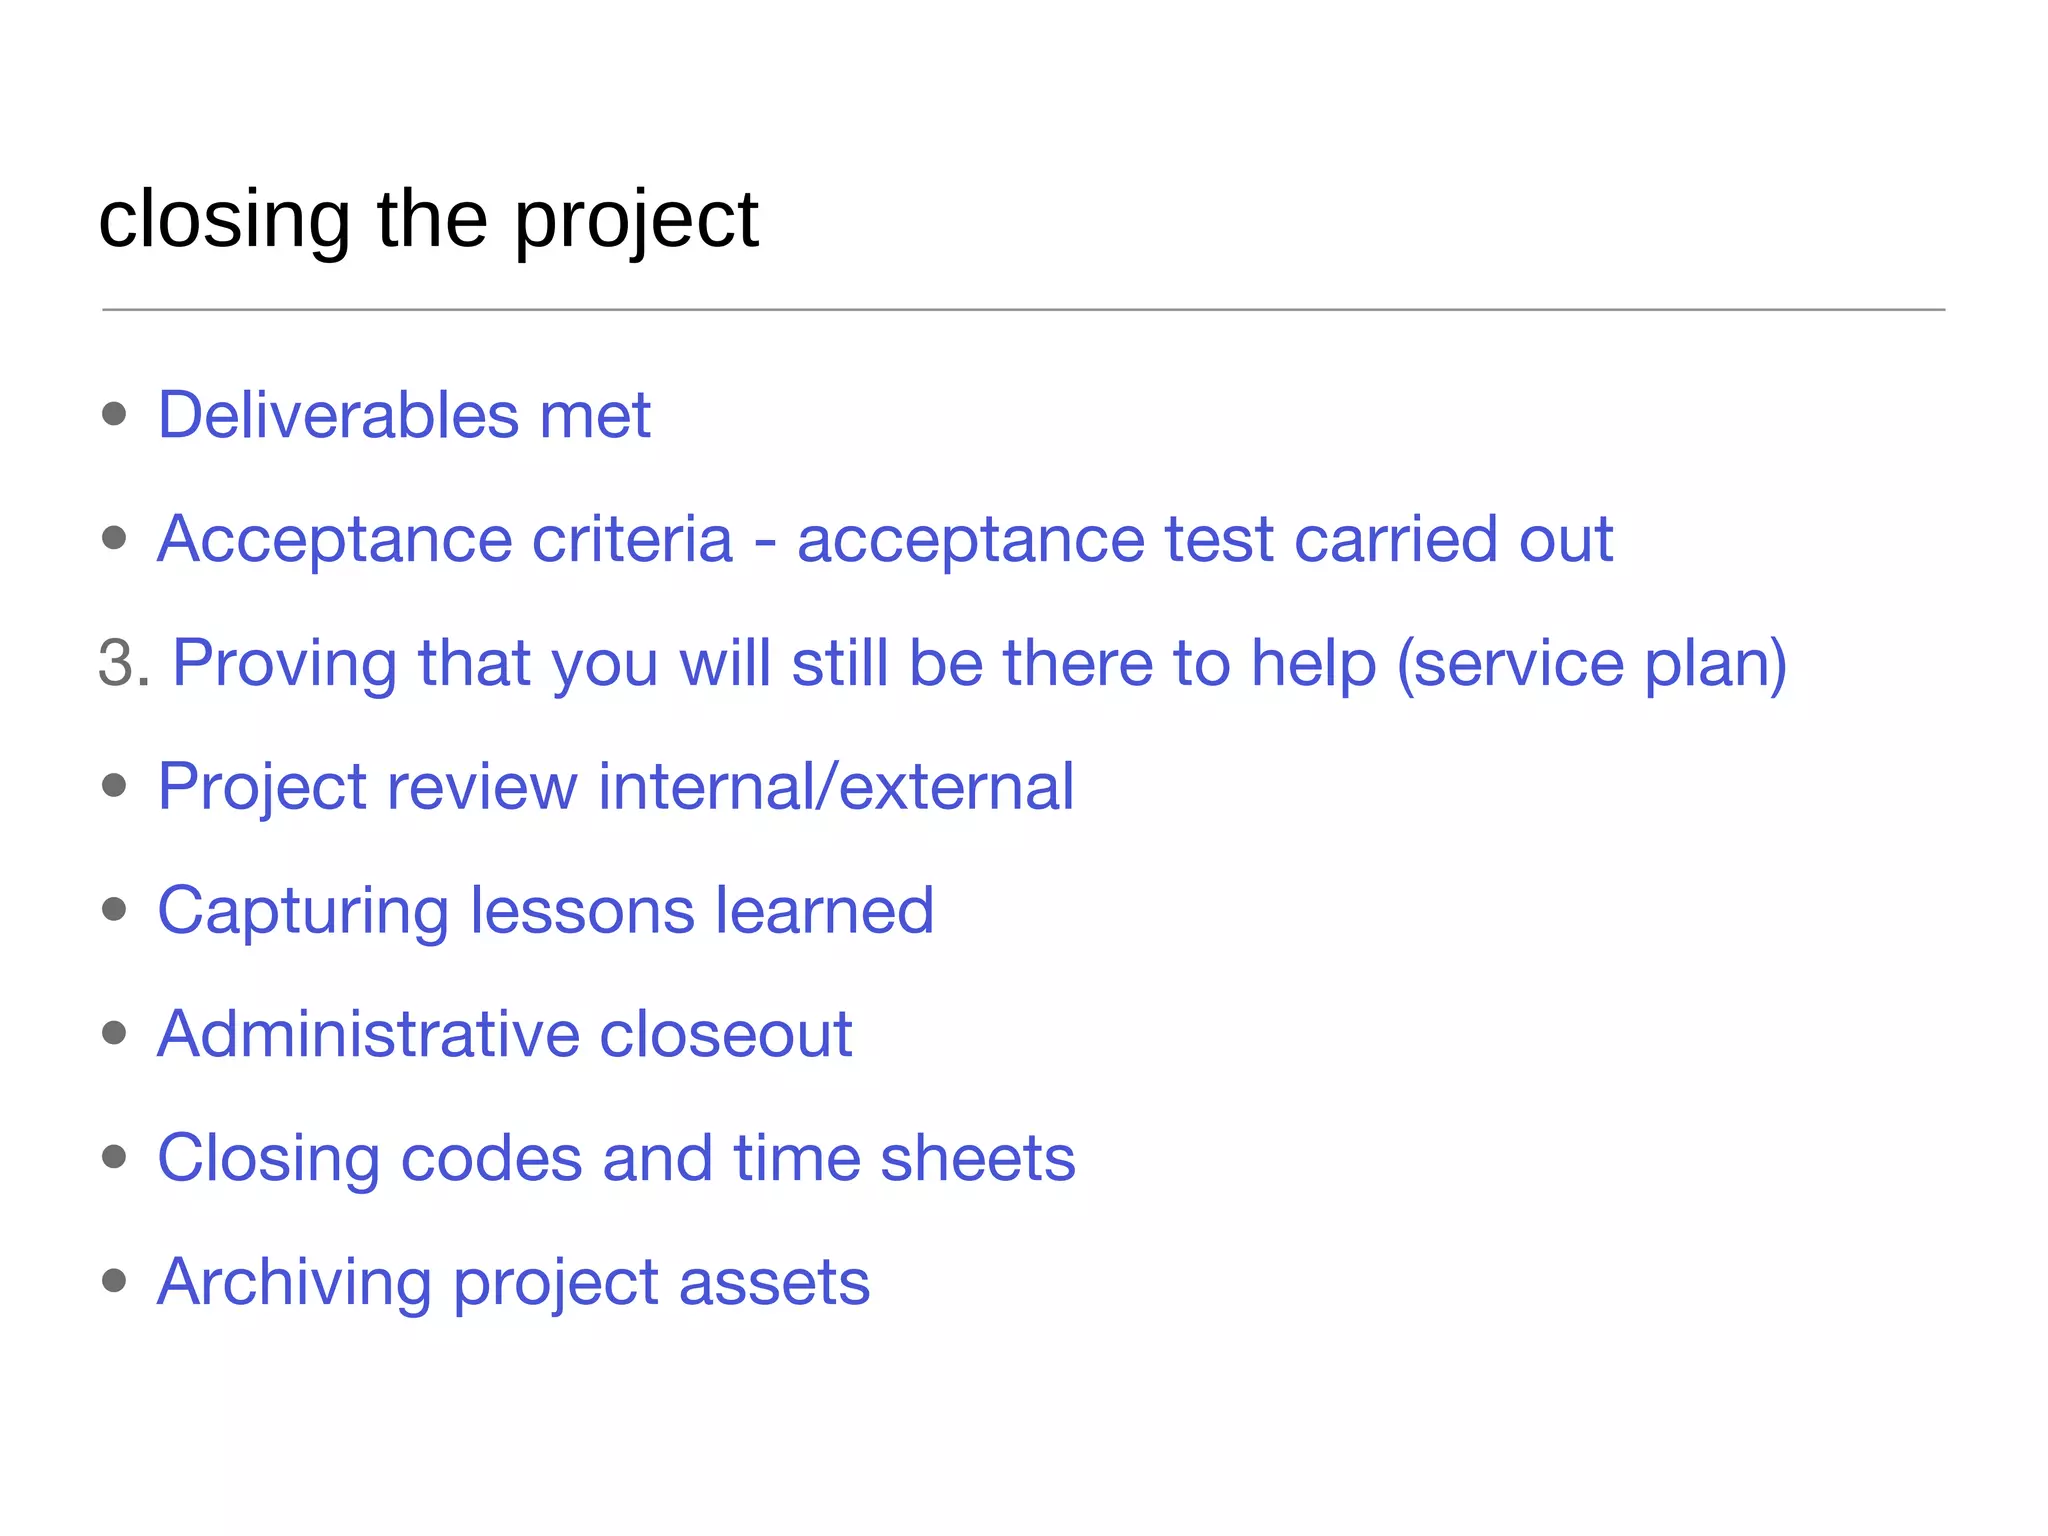Click the bullet dot before 'Project review'
The height and width of the screenshot is (1536, 2048).
[x=114, y=786]
